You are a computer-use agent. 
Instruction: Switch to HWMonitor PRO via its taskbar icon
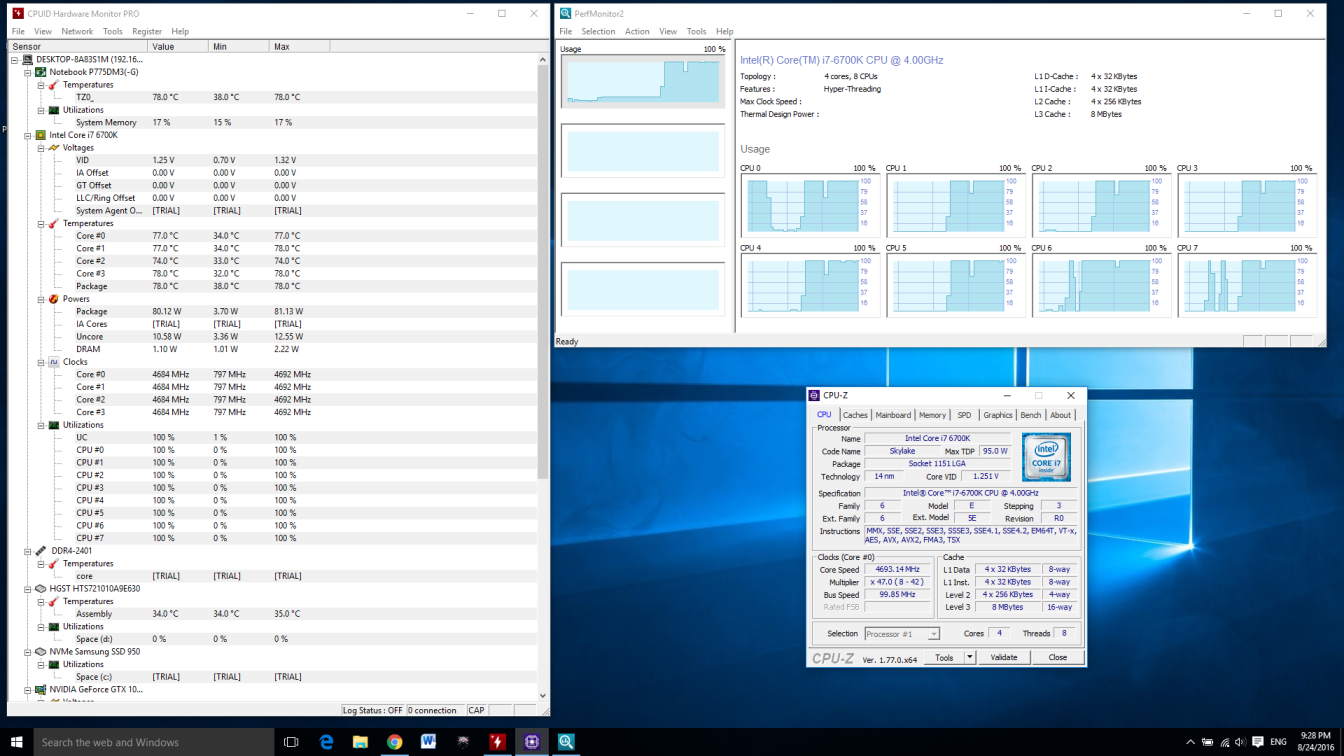tap(497, 742)
